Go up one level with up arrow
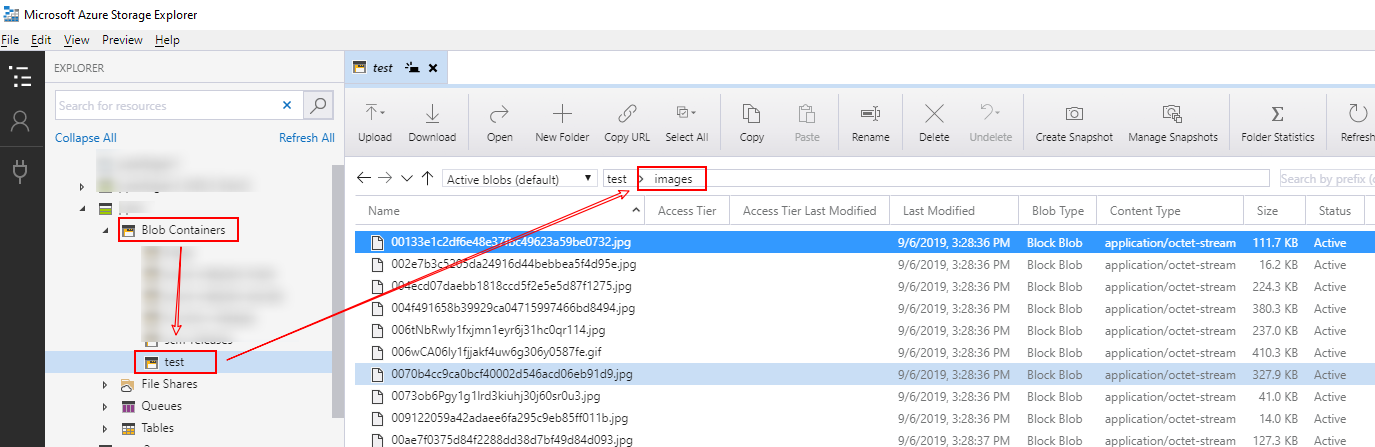1375x447 pixels. click(427, 178)
